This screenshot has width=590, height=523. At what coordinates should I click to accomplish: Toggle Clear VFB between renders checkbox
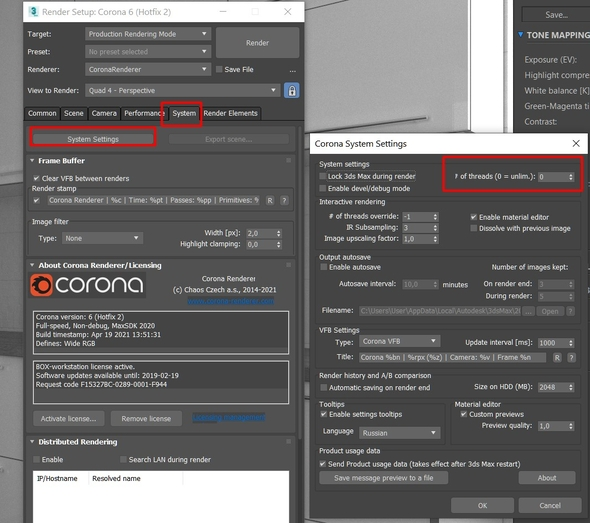[36, 178]
